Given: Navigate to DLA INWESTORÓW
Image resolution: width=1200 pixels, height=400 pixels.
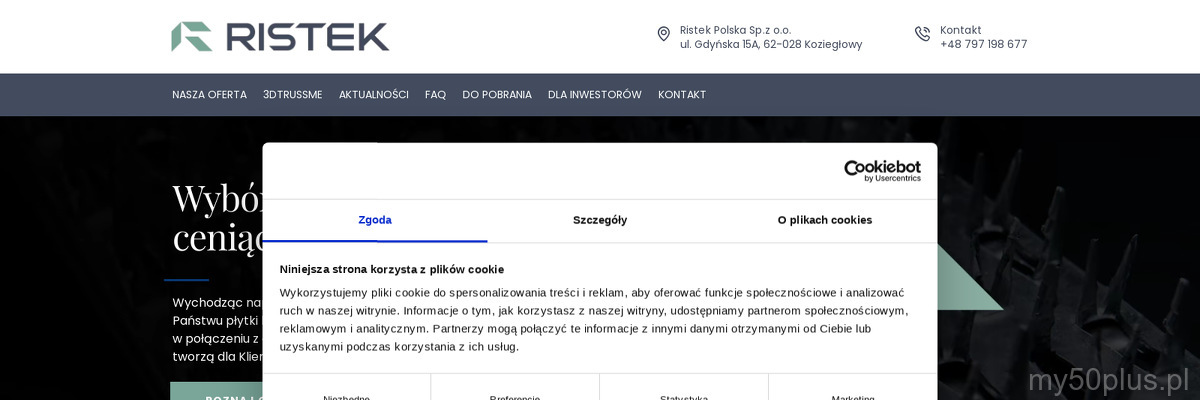Looking at the screenshot, I should pyautogui.click(x=594, y=95).
